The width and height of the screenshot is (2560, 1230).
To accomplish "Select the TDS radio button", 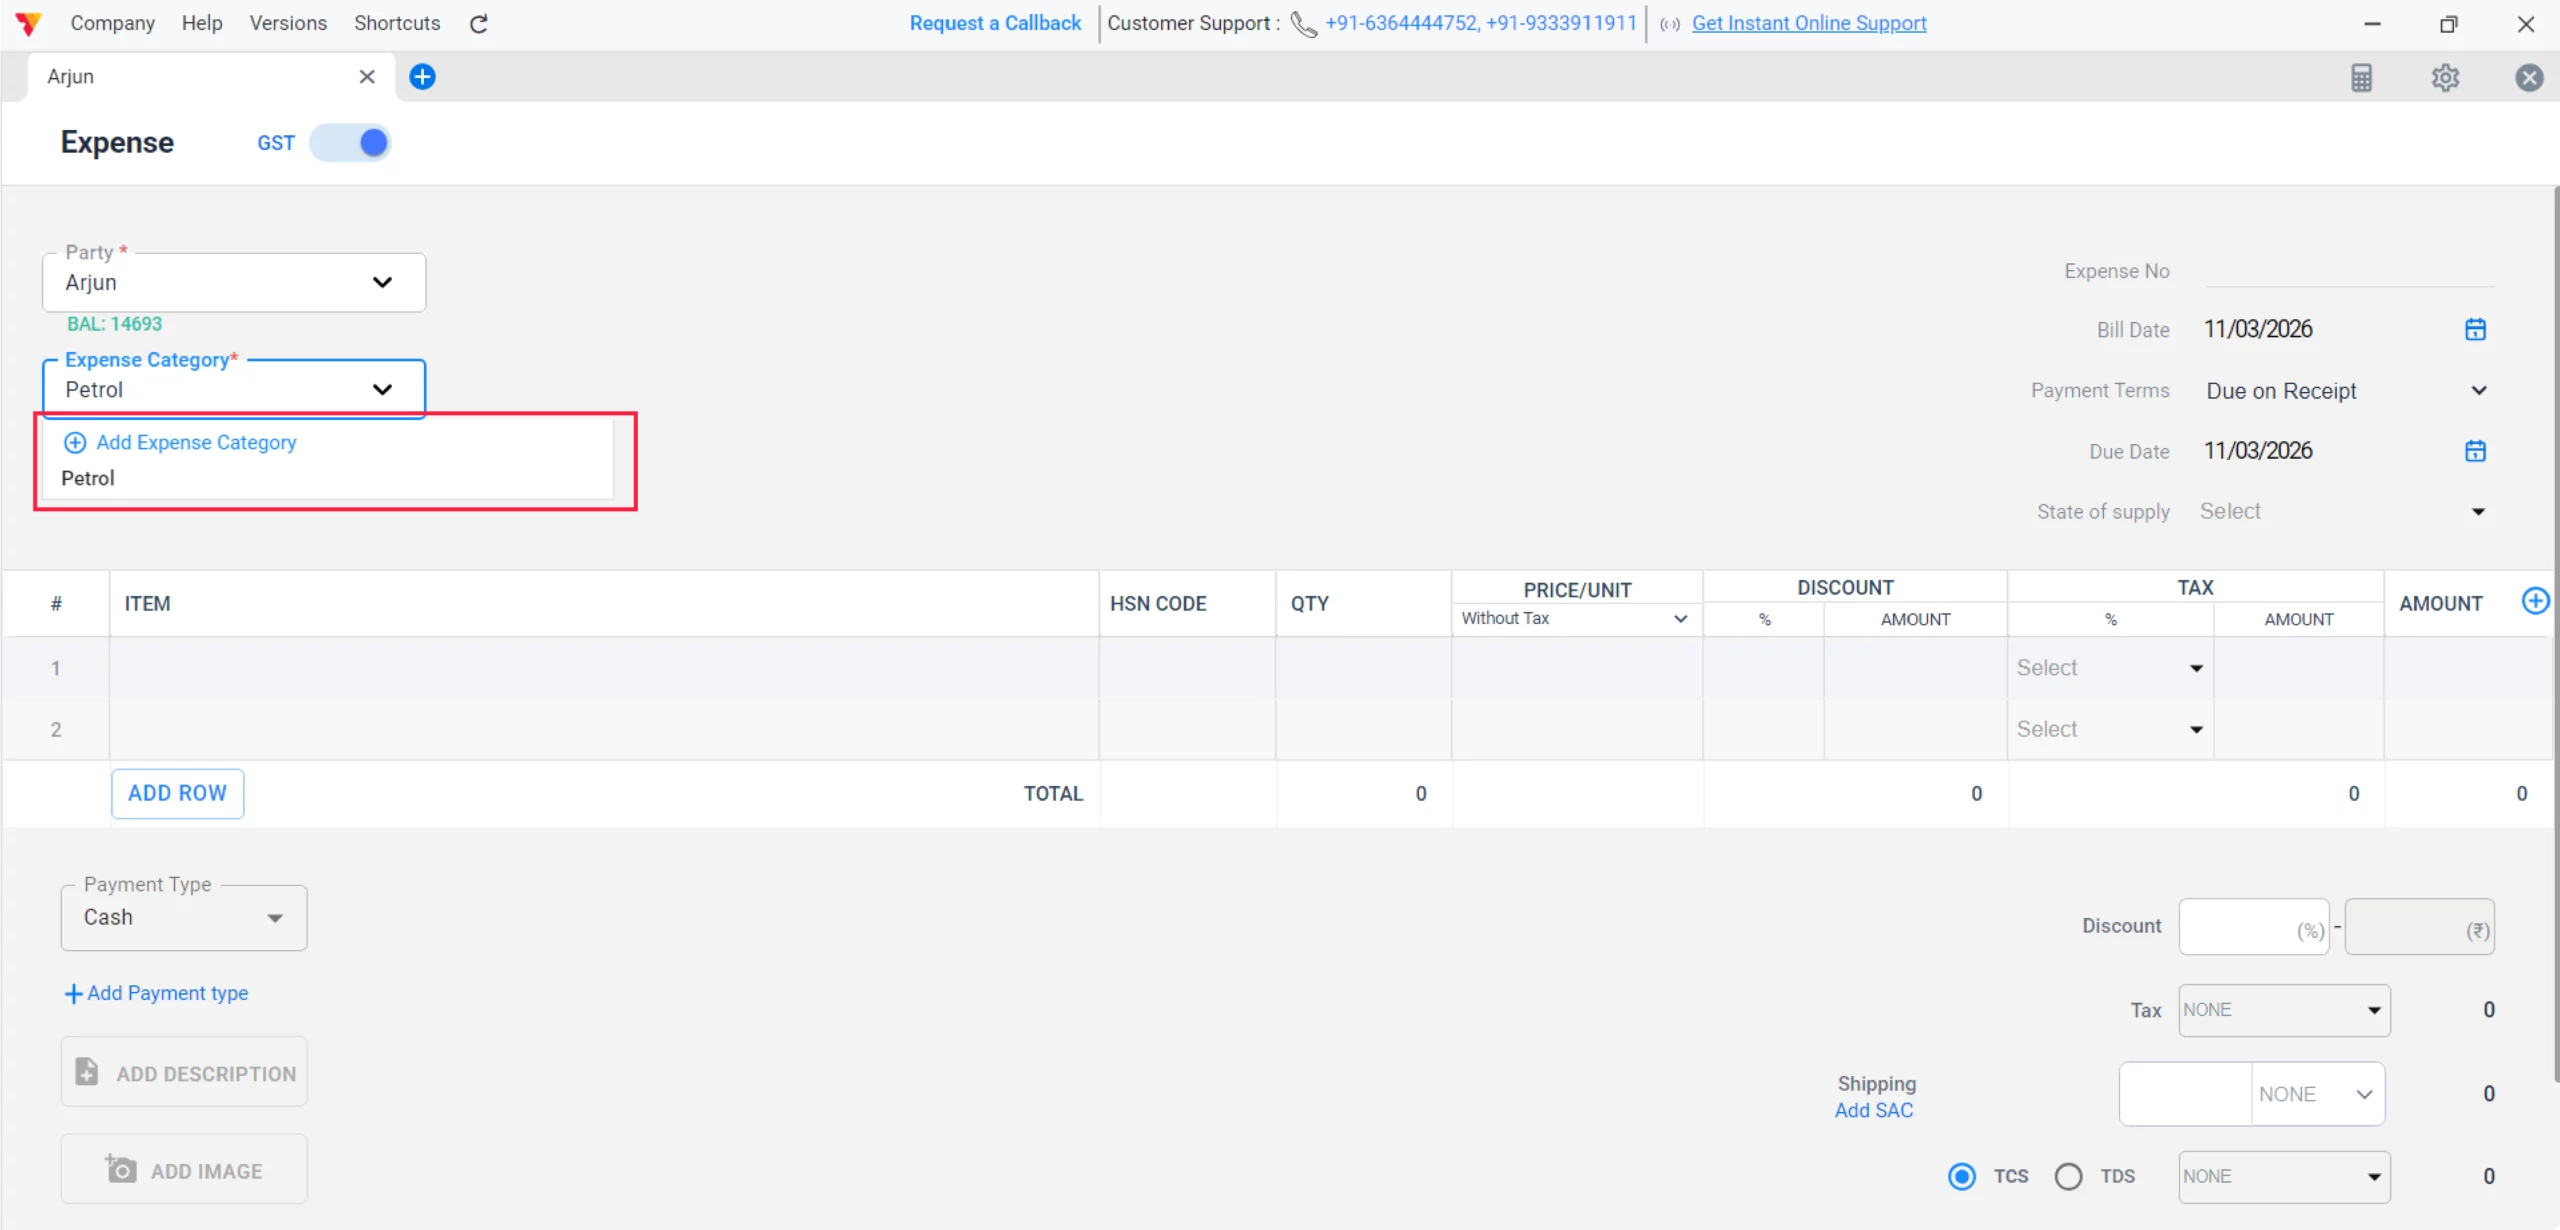I will coord(2067,1176).
